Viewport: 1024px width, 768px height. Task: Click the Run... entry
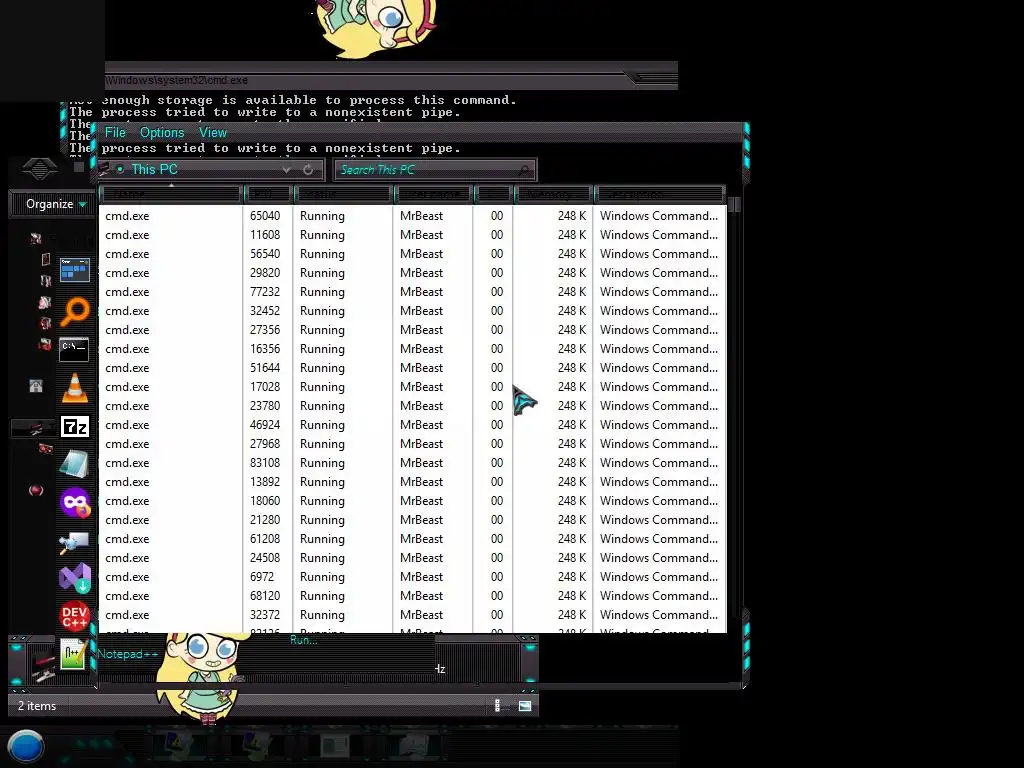pyautogui.click(x=304, y=640)
